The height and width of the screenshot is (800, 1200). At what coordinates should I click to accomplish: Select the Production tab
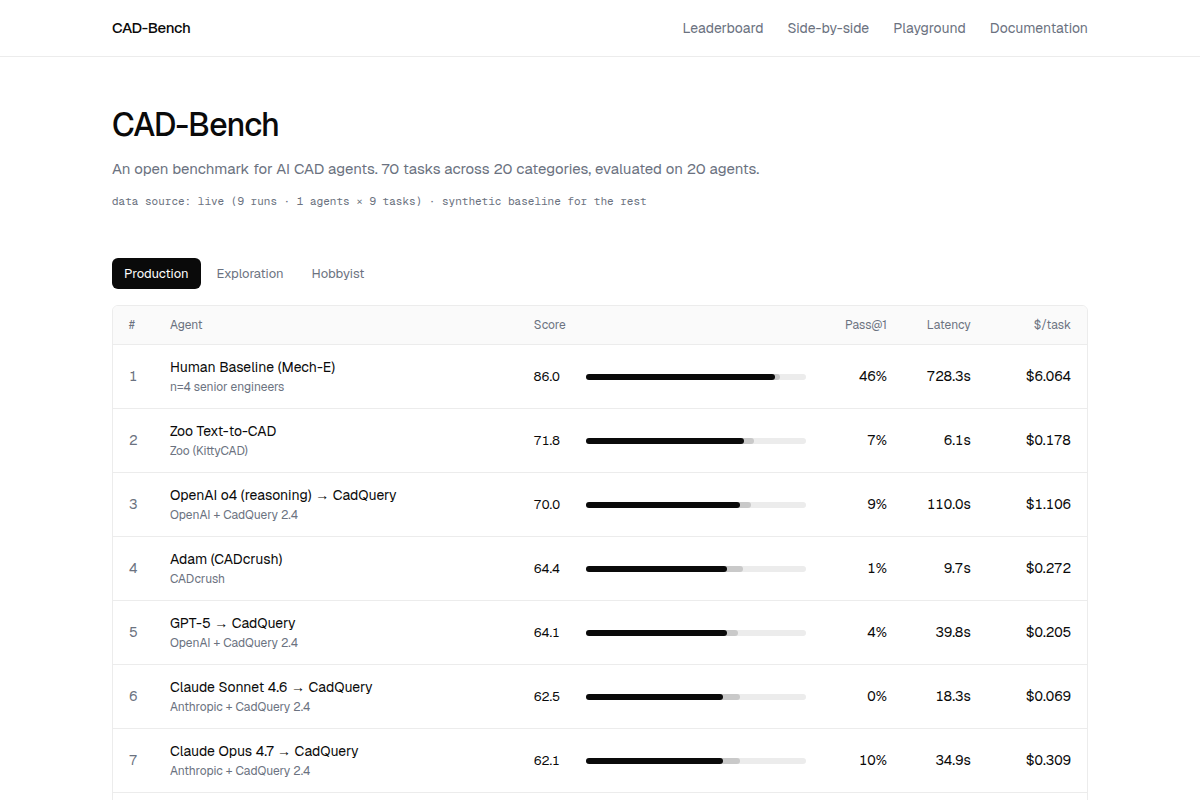coord(156,273)
